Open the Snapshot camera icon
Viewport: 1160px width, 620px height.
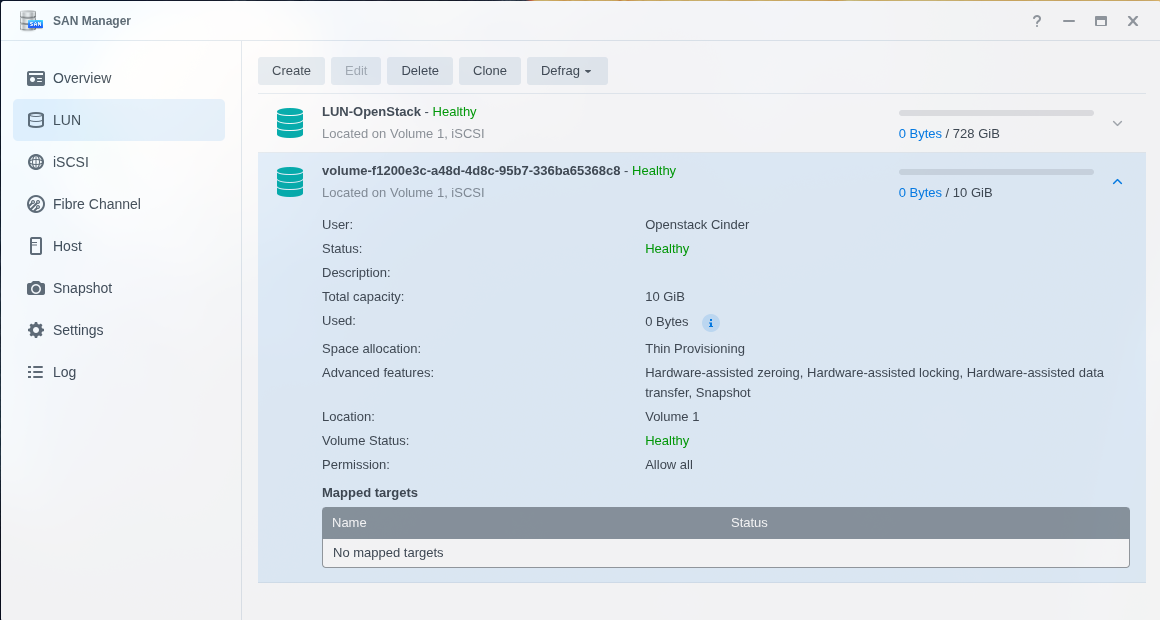(36, 289)
